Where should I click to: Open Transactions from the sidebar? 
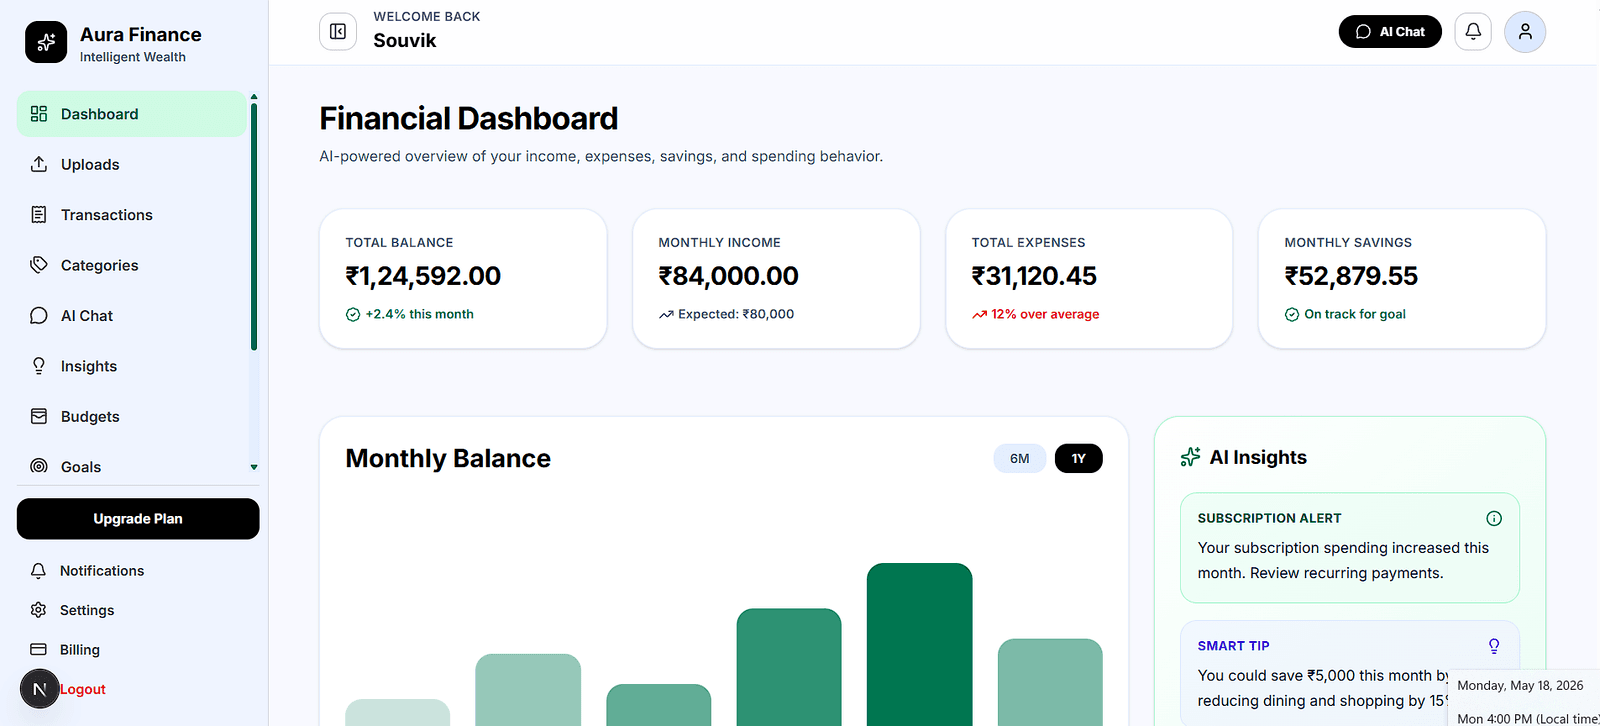point(132,215)
